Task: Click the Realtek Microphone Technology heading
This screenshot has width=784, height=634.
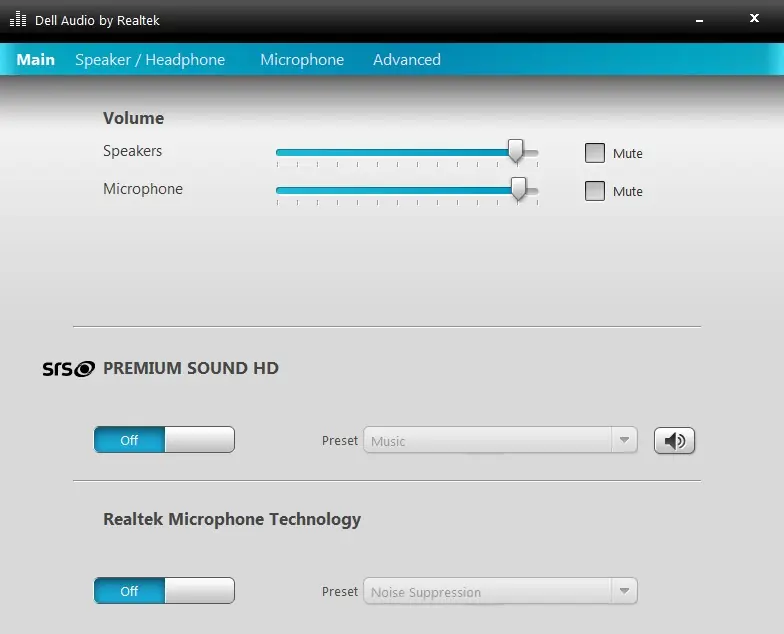Action: 232,519
